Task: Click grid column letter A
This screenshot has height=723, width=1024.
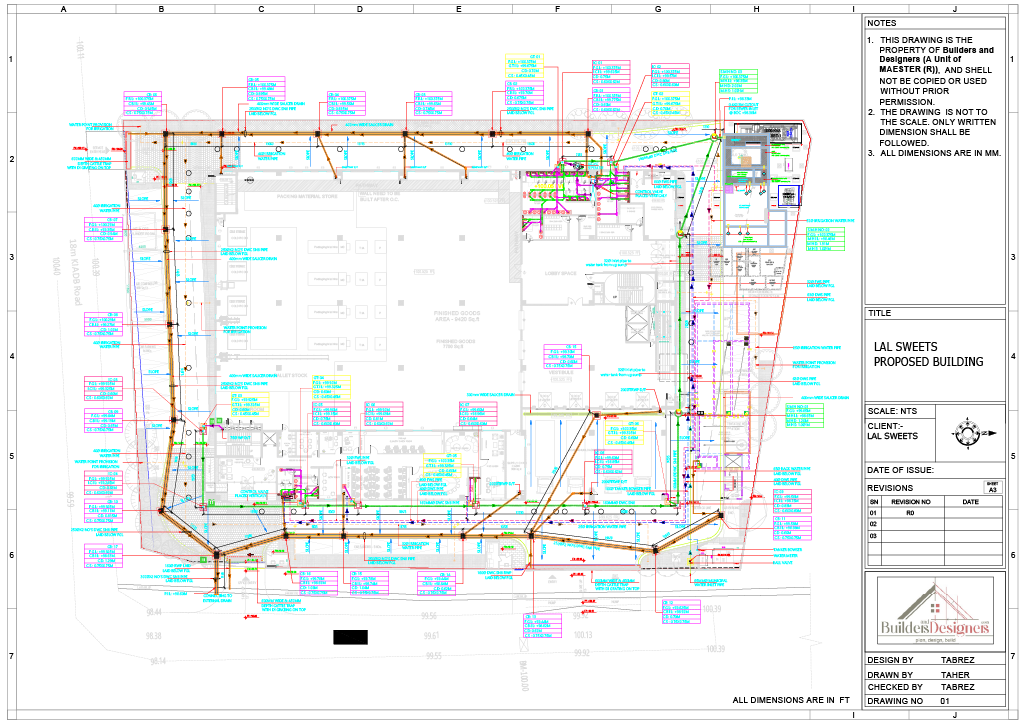Action: click(63, 9)
